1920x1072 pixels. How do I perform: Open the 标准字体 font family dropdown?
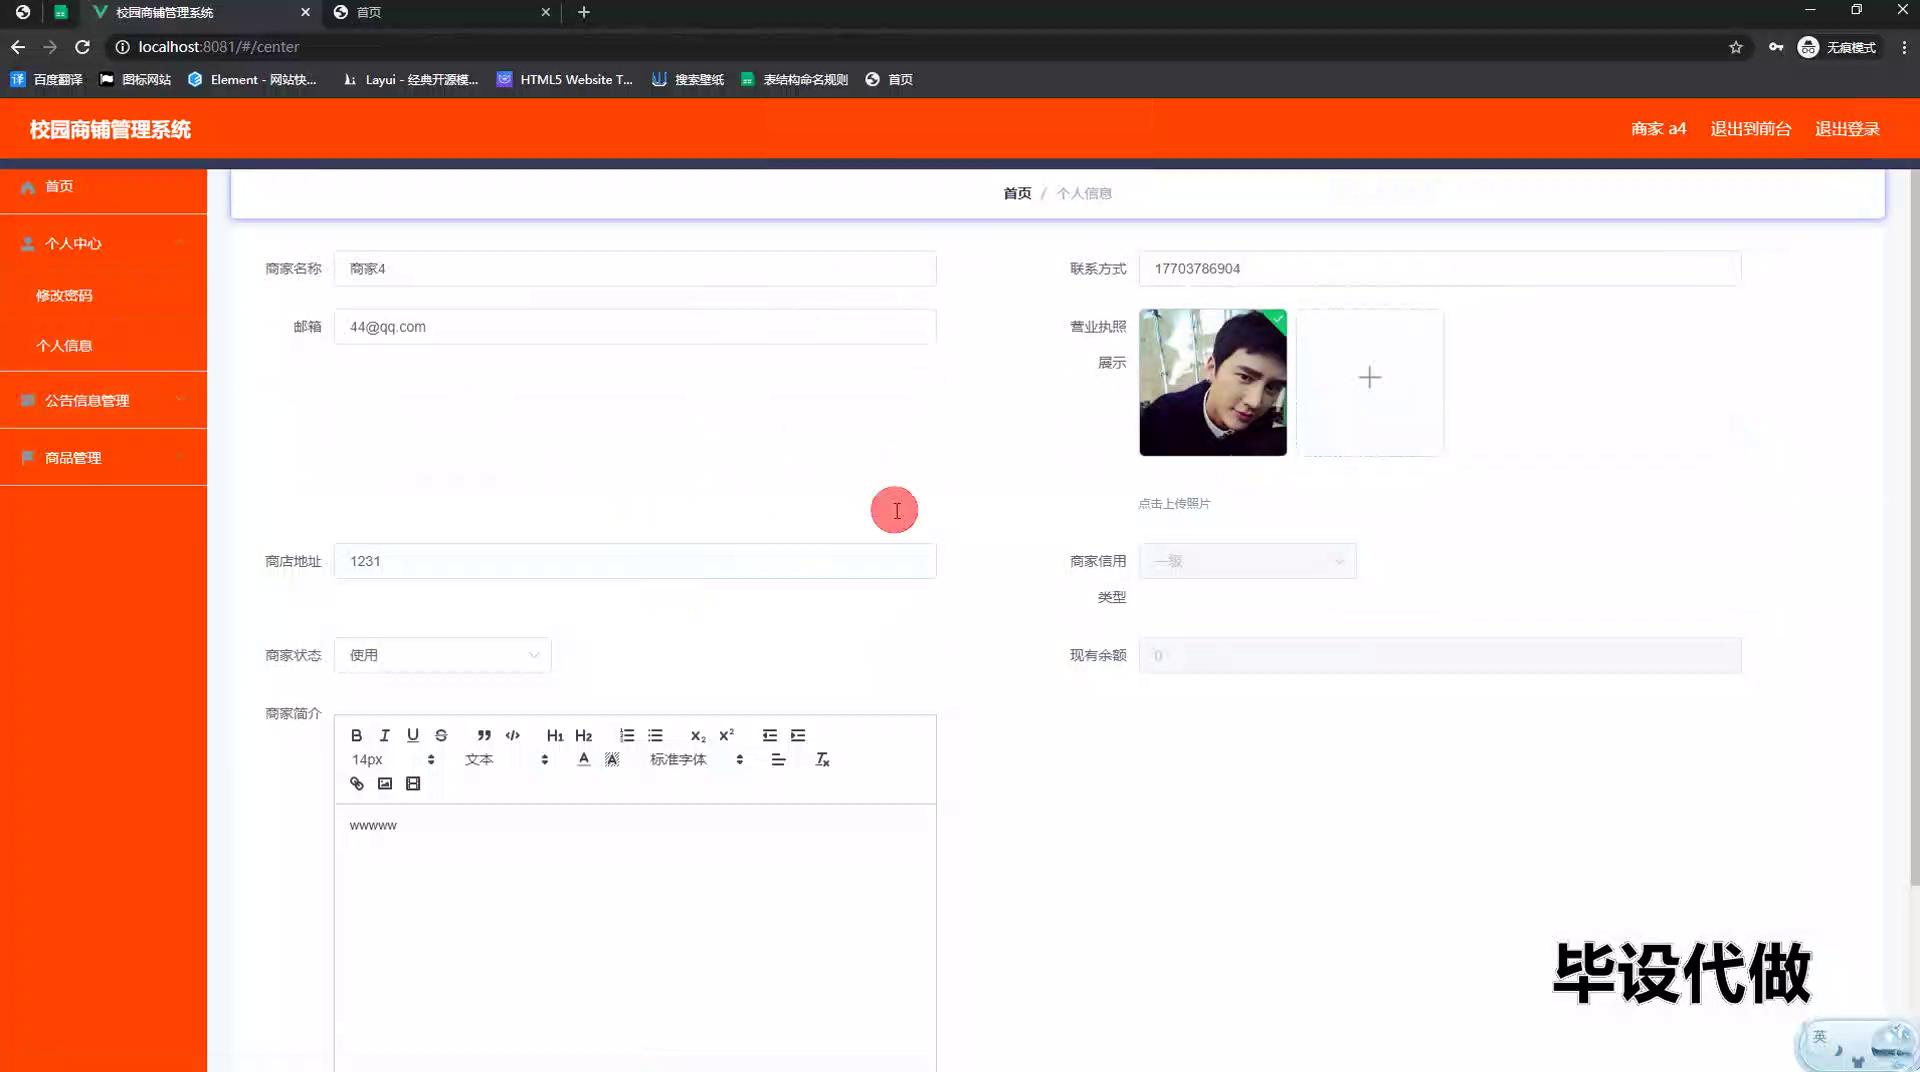point(696,760)
